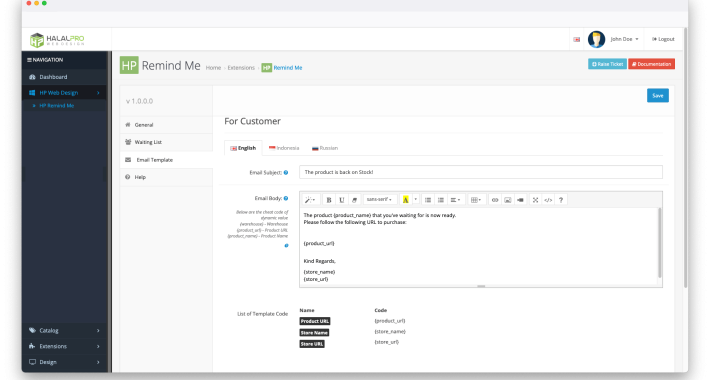Open the sans-serif font family dropdown
The width and height of the screenshot is (710, 380).
tap(379, 200)
